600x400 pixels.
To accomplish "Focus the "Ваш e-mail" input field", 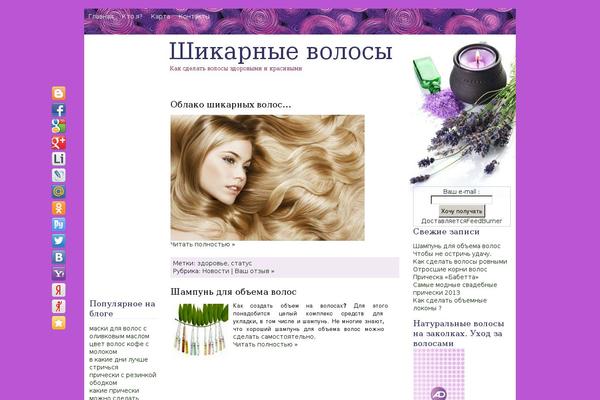I will tap(461, 200).
